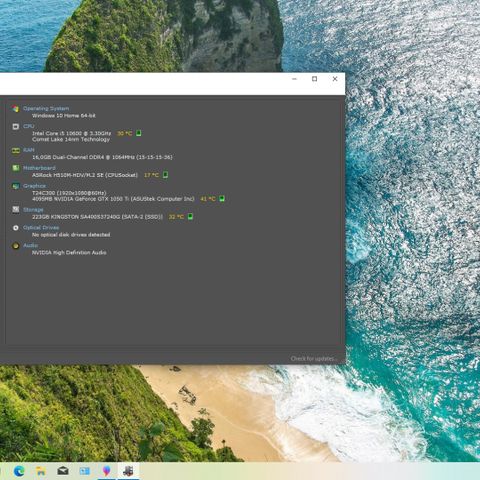Click the 16,0GB Dual-Channel DDR4 line

coord(102,157)
